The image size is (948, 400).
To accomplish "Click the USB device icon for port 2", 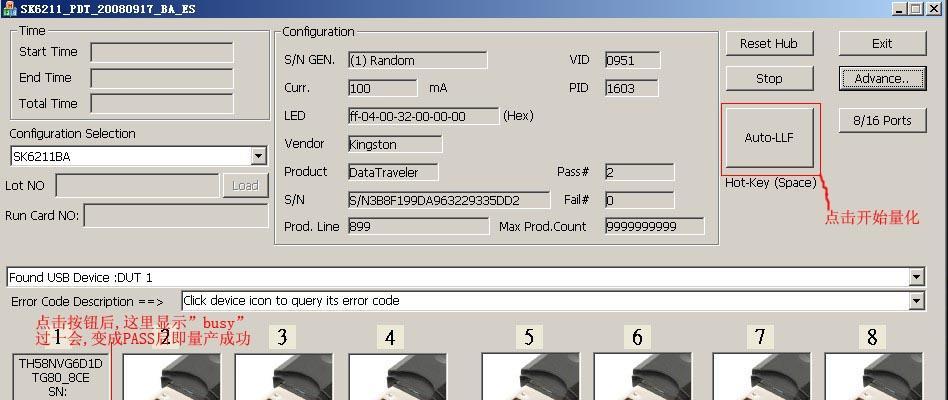I will (x=172, y=377).
